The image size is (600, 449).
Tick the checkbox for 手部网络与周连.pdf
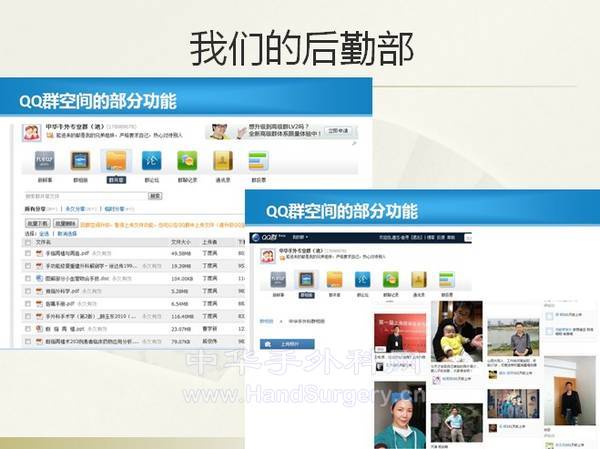pos(28,254)
